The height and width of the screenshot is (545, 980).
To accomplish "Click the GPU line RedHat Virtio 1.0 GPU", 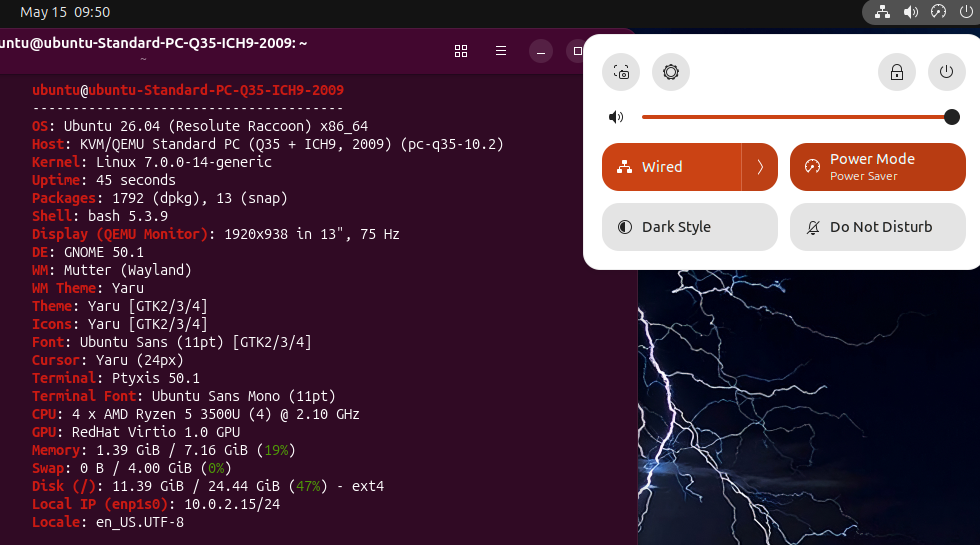I will (x=136, y=432).
